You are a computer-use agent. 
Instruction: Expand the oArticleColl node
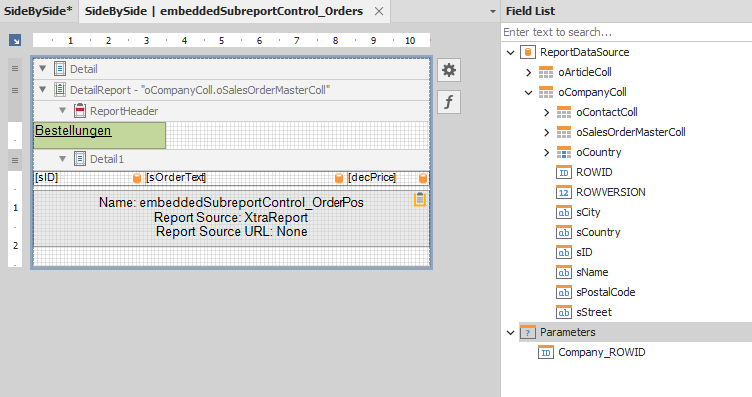click(x=529, y=72)
